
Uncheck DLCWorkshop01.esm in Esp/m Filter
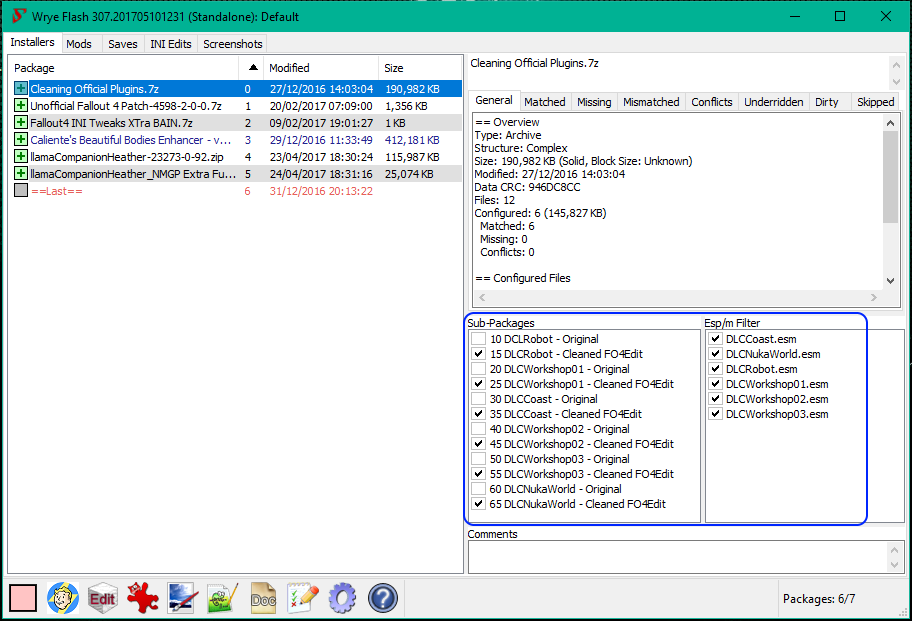(x=715, y=384)
